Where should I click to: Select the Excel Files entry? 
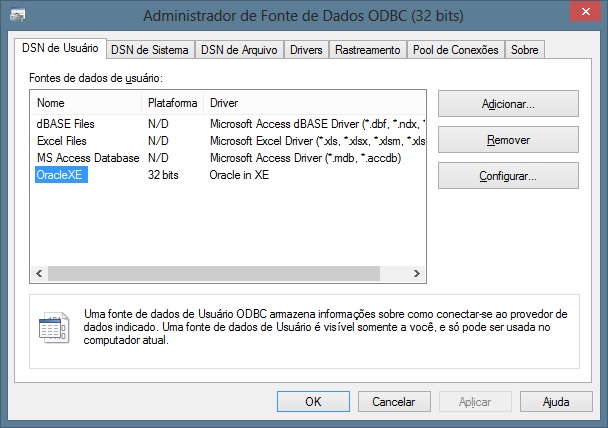63,141
